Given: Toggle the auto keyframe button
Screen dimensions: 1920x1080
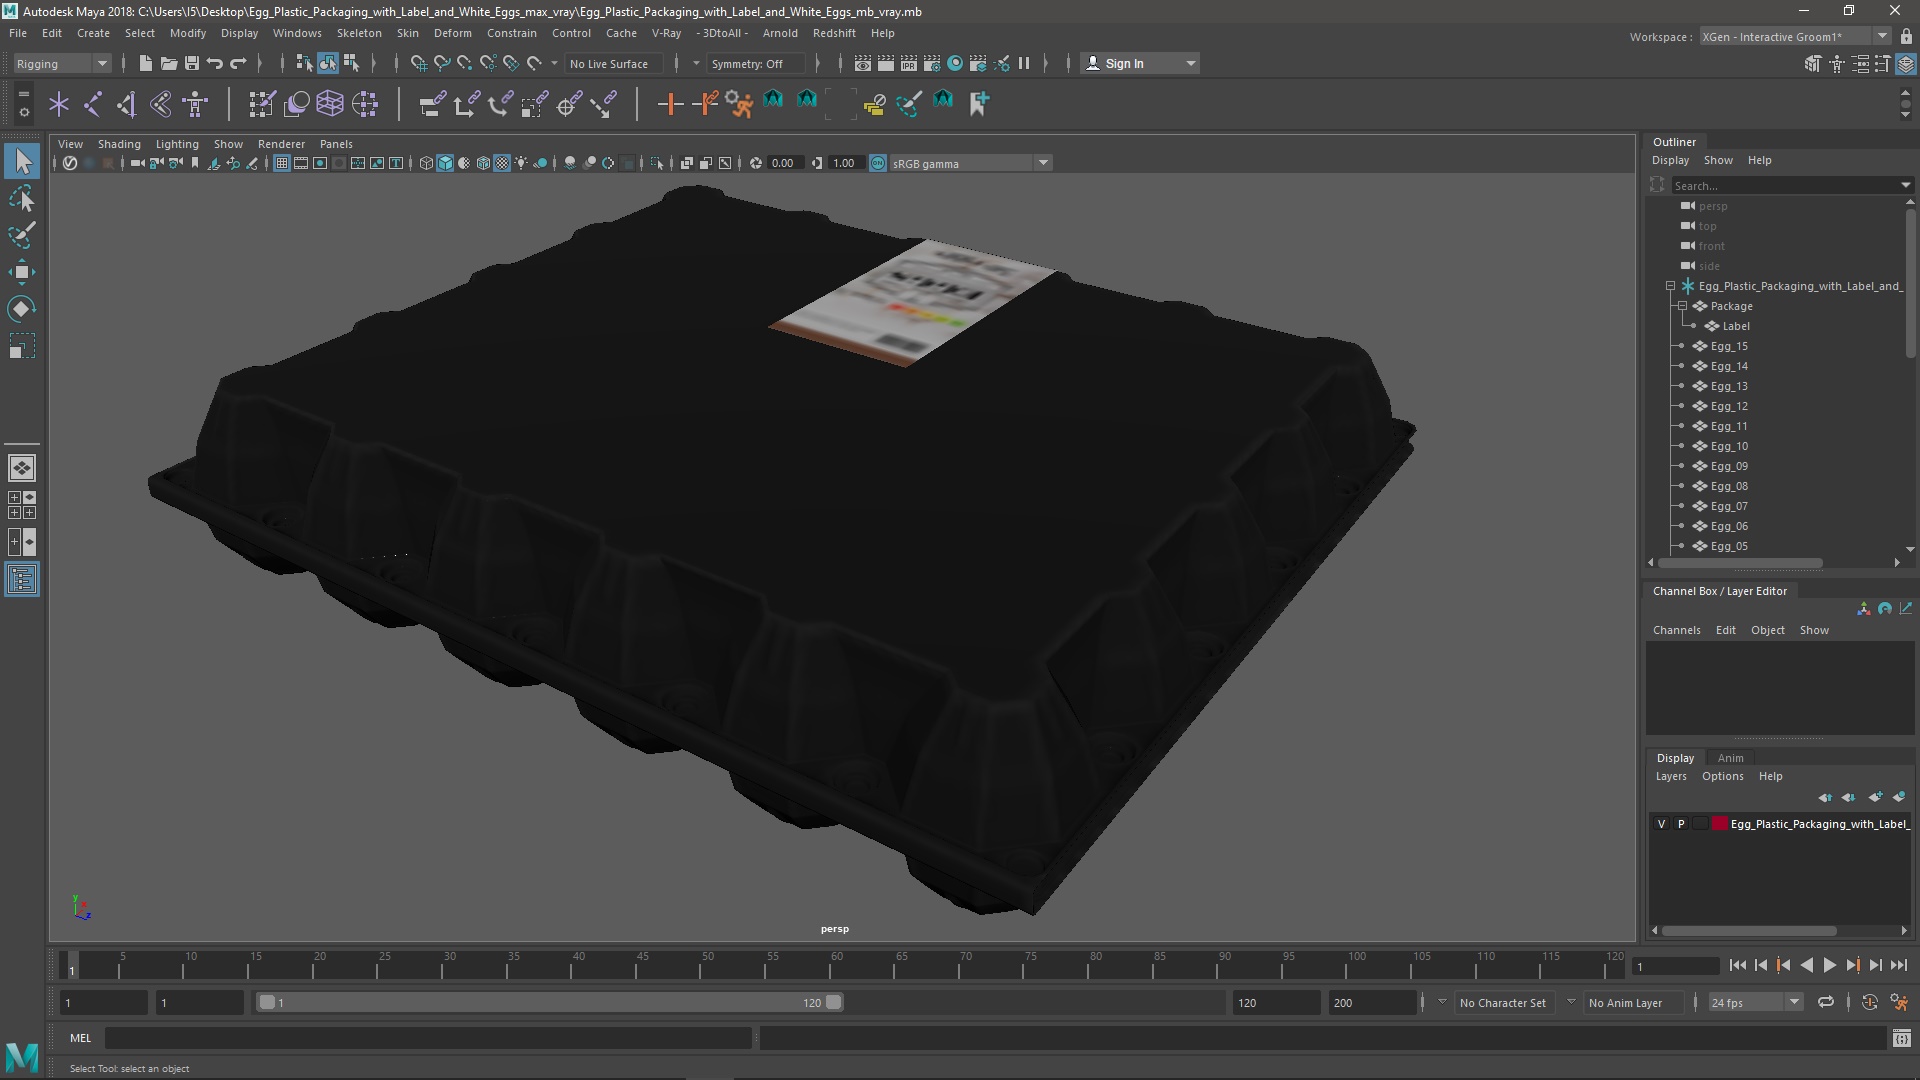Looking at the screenshot, I should (1869, 1002).
